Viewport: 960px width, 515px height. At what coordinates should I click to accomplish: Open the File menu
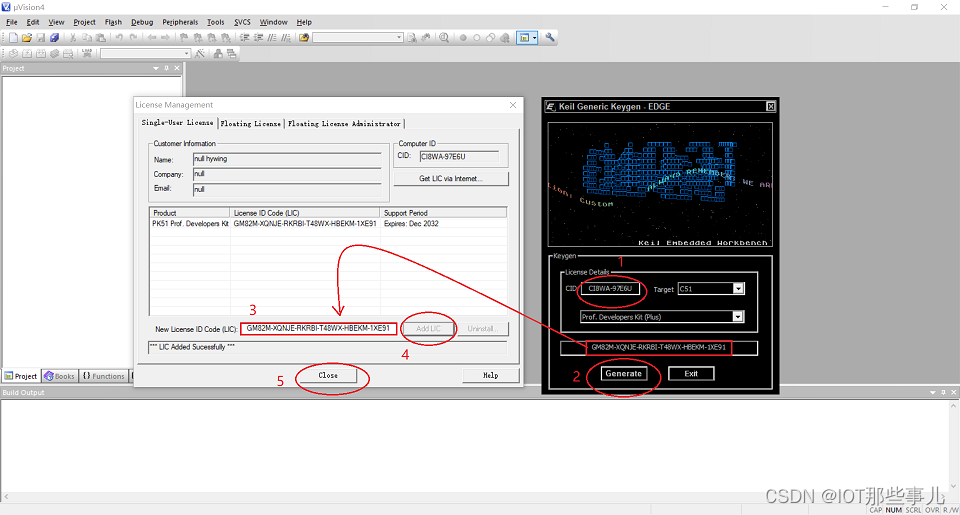12,22
